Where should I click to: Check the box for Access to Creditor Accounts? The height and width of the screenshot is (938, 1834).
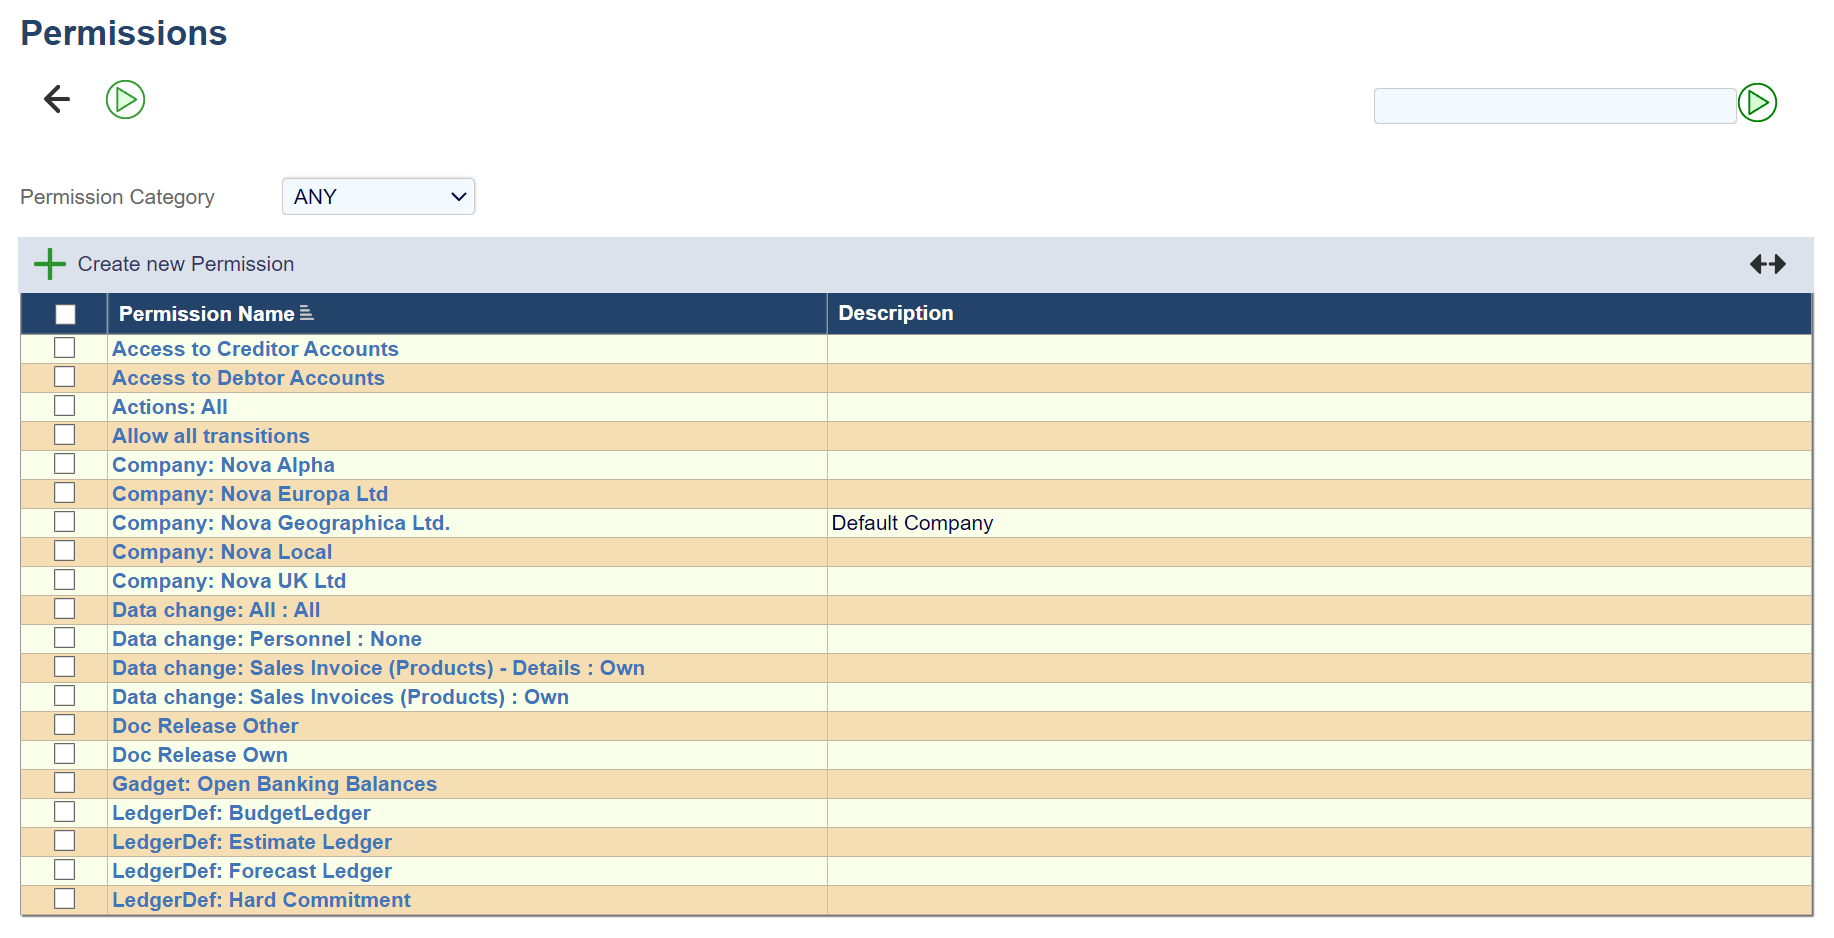pos(65,348)
